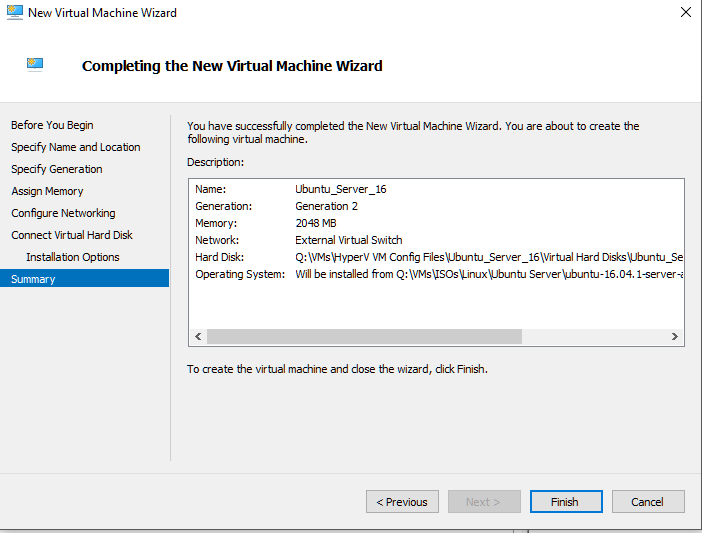Click the Operating System install path text
702x533 pixels.
click(x=489, y=274)
